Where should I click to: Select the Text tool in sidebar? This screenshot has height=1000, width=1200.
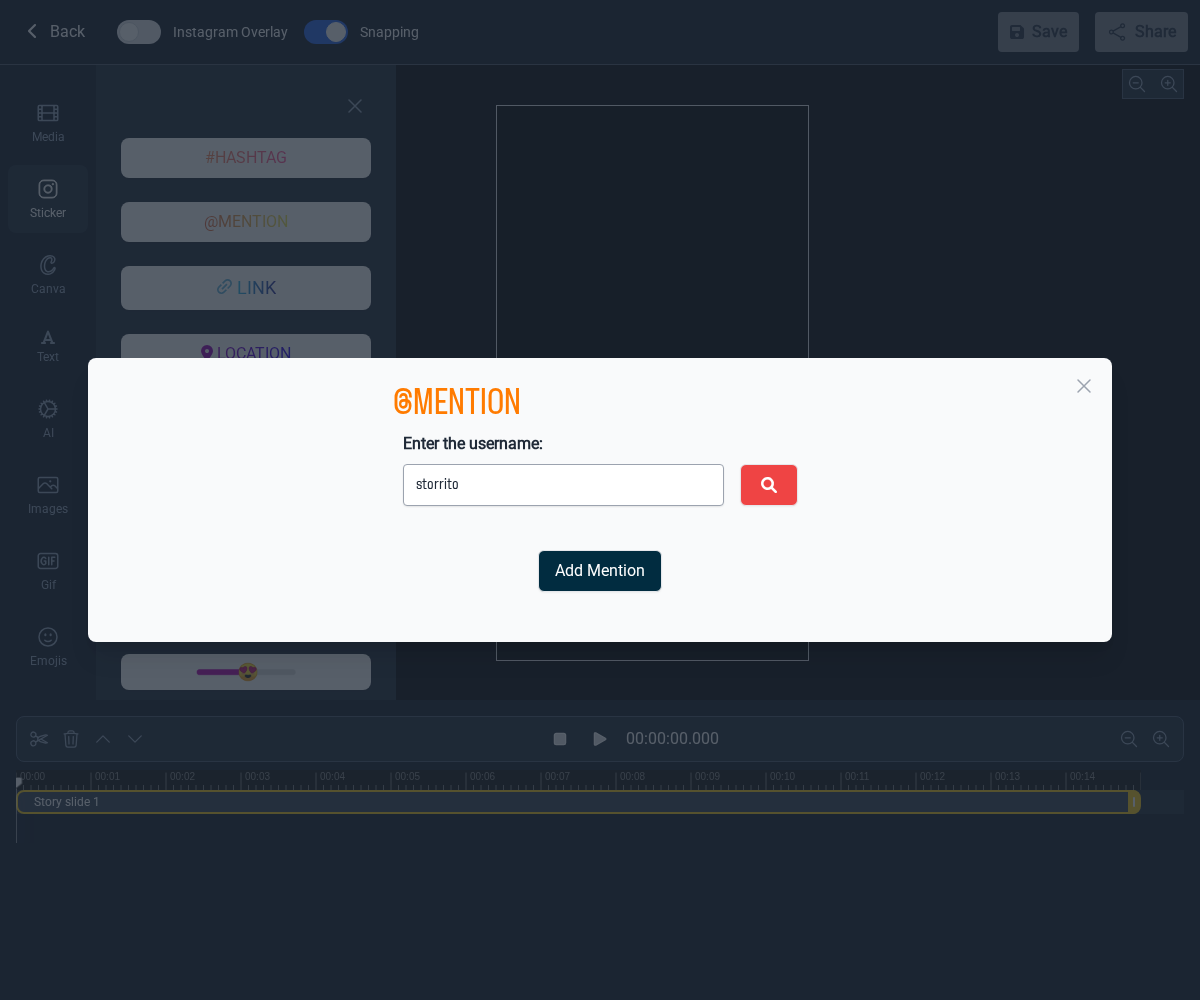pyautogui.click(x=48, y=345)
